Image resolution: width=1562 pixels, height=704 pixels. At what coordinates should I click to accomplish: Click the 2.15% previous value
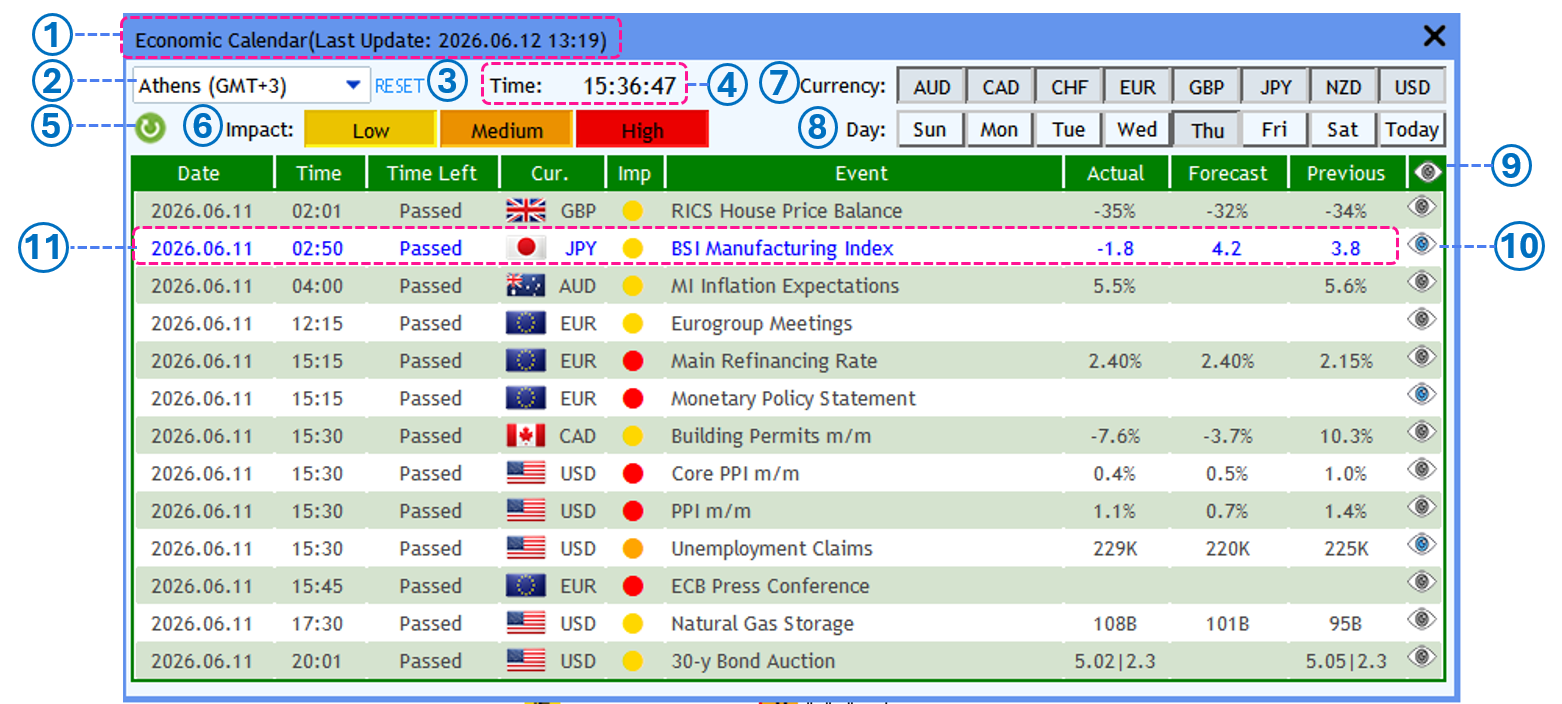pos(1346,361)
